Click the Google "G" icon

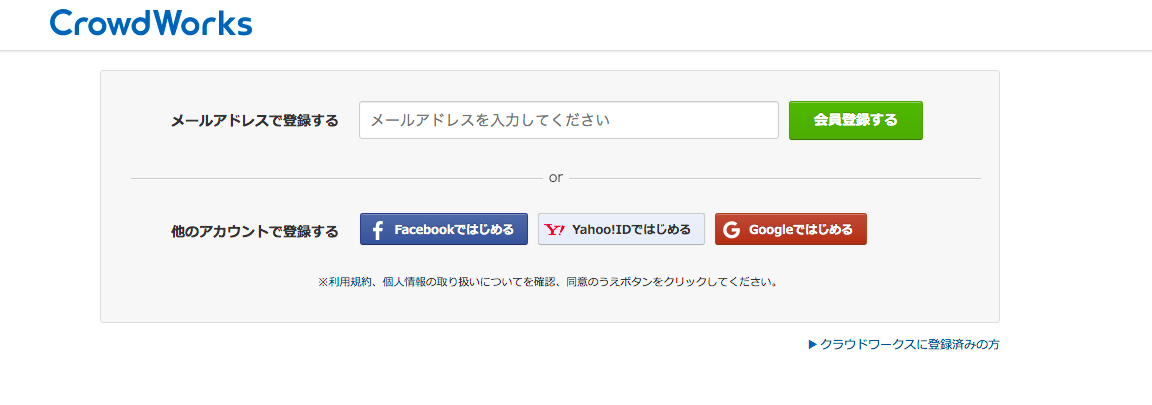pos(731,230)
